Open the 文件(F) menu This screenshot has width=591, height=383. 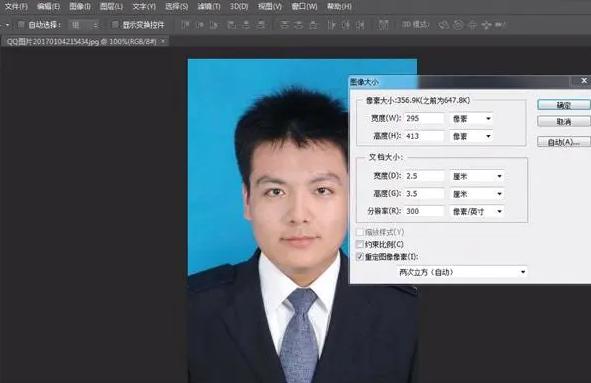(x=16, y=6)
